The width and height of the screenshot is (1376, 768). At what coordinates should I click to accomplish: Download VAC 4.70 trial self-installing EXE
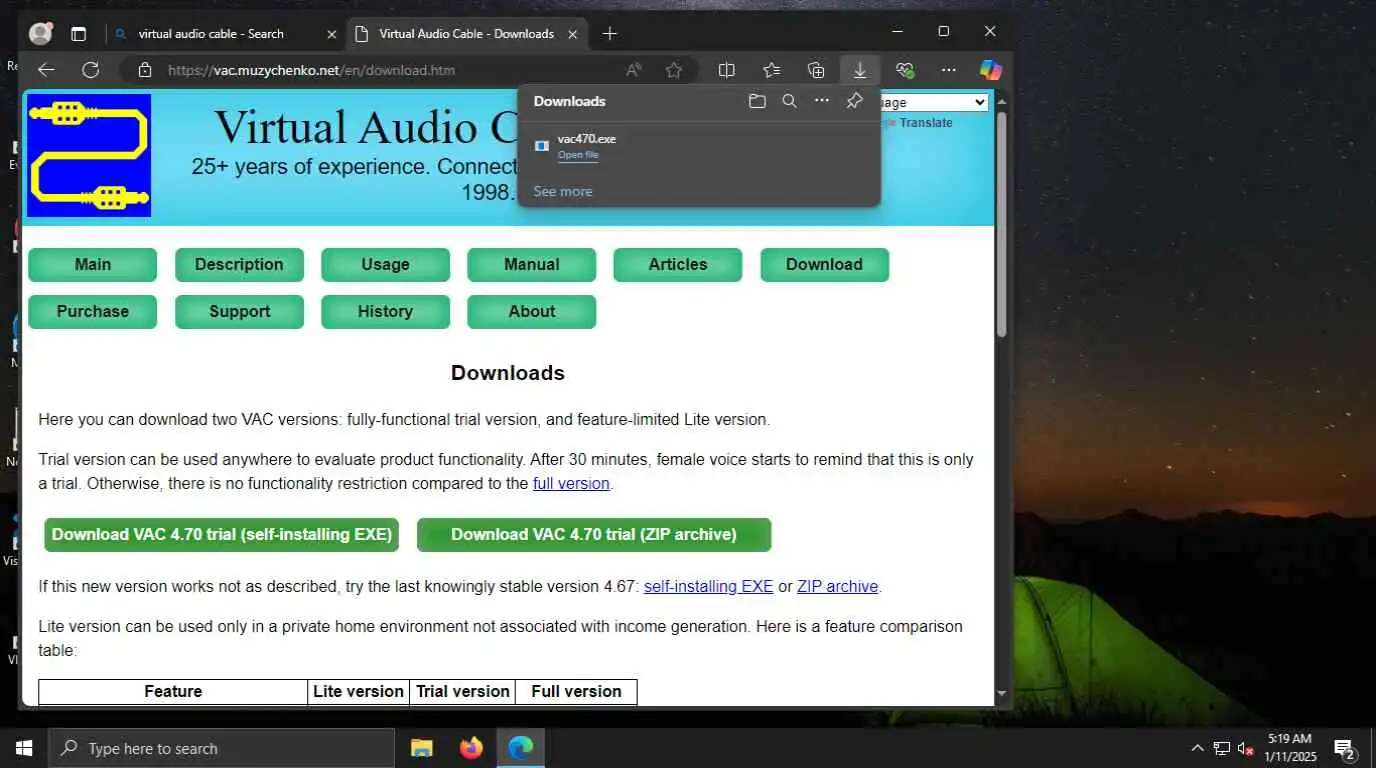(221, 535)
